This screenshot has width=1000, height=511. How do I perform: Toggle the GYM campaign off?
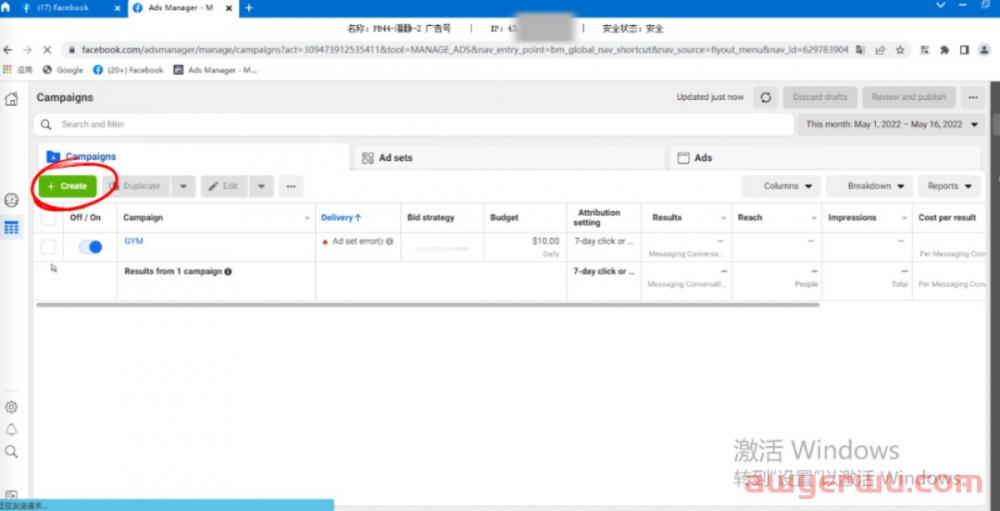pos(91,247)
